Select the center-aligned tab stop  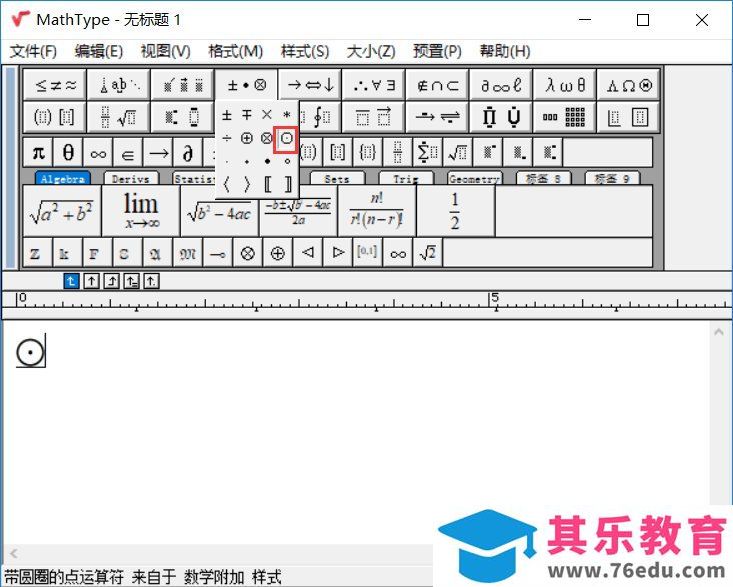[91, 281]
